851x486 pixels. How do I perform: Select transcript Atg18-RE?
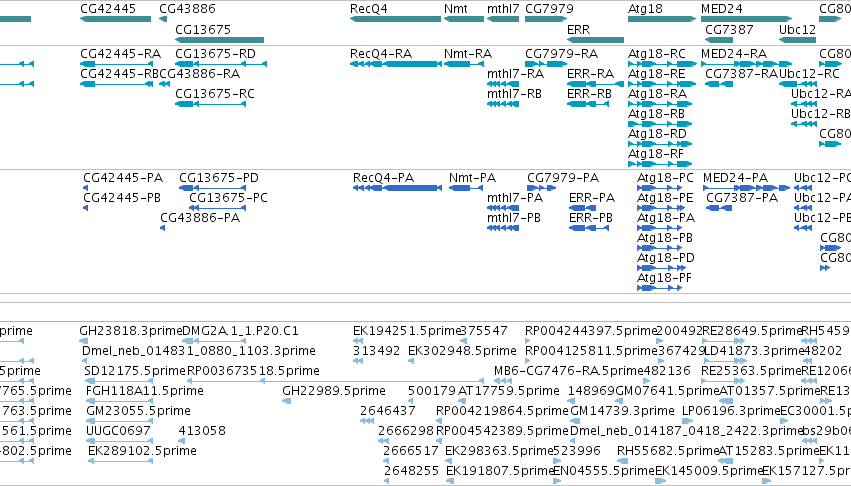pos(662,84)
